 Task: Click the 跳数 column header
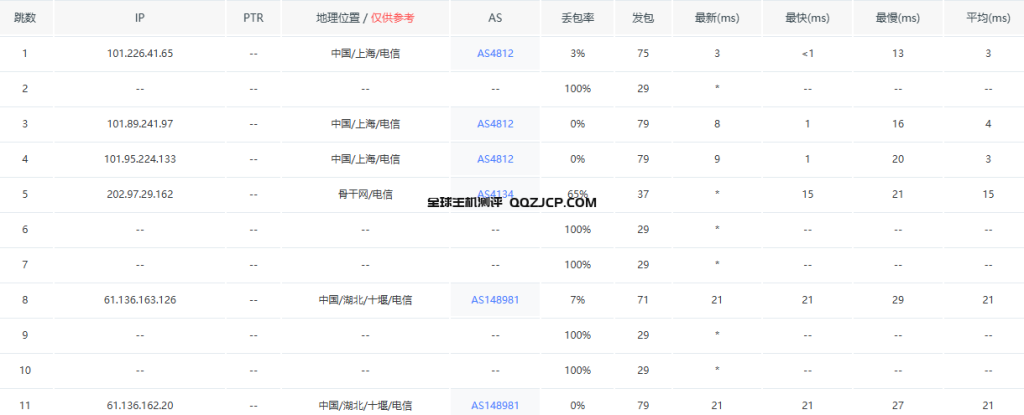[25, 18]
